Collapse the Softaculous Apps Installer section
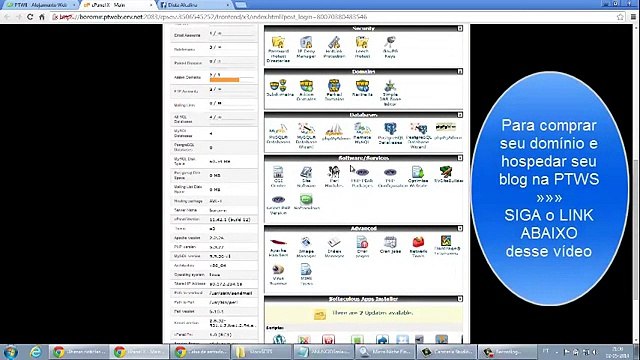Image resolution: width=640 pixels, height=360 pixels. [x=460, y=299]
